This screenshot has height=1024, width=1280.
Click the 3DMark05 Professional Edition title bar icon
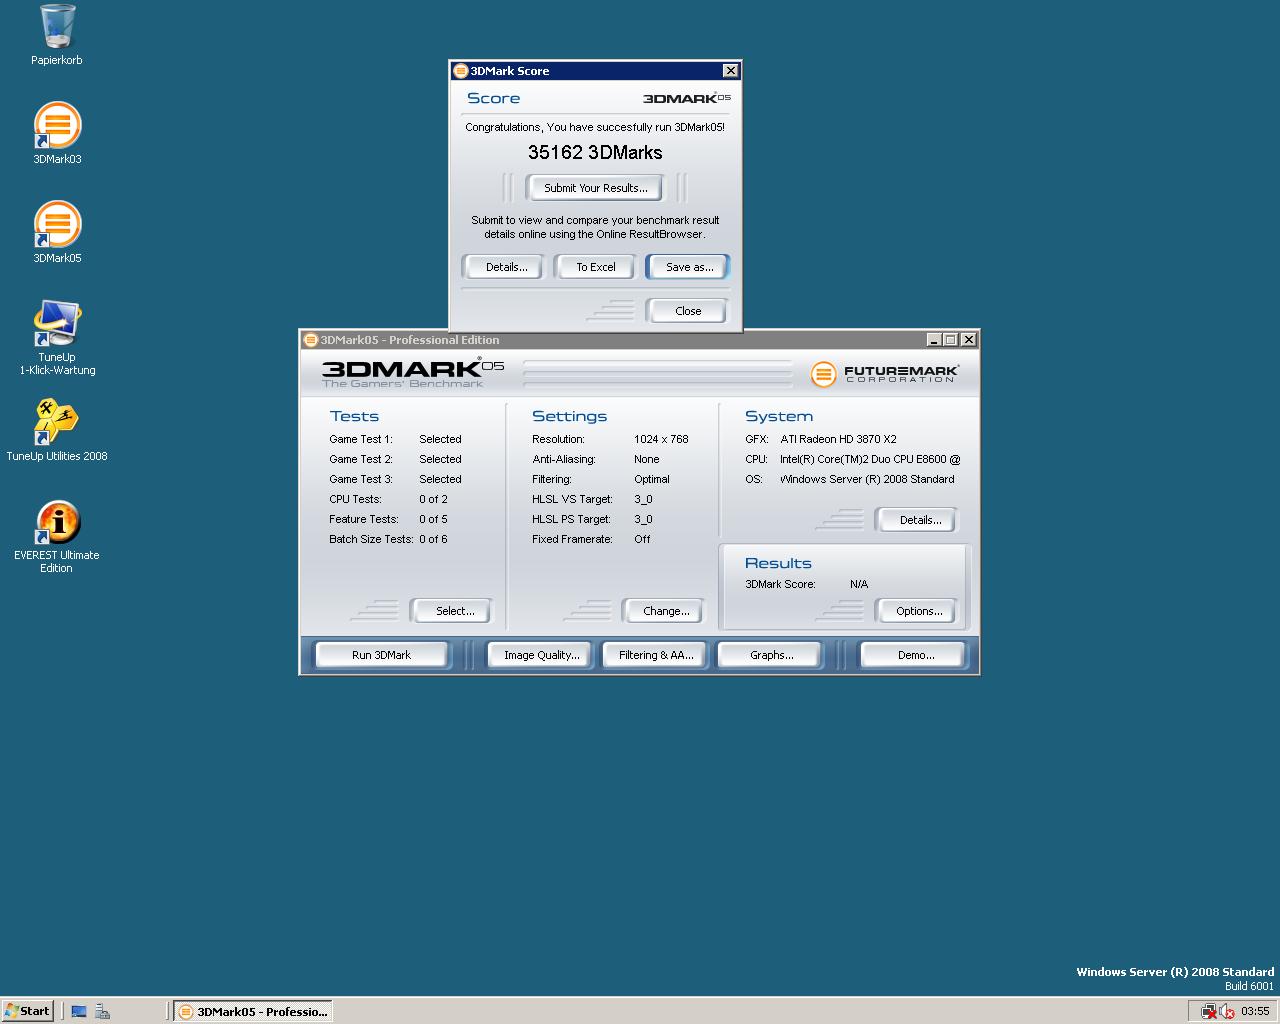coord(310,340)
